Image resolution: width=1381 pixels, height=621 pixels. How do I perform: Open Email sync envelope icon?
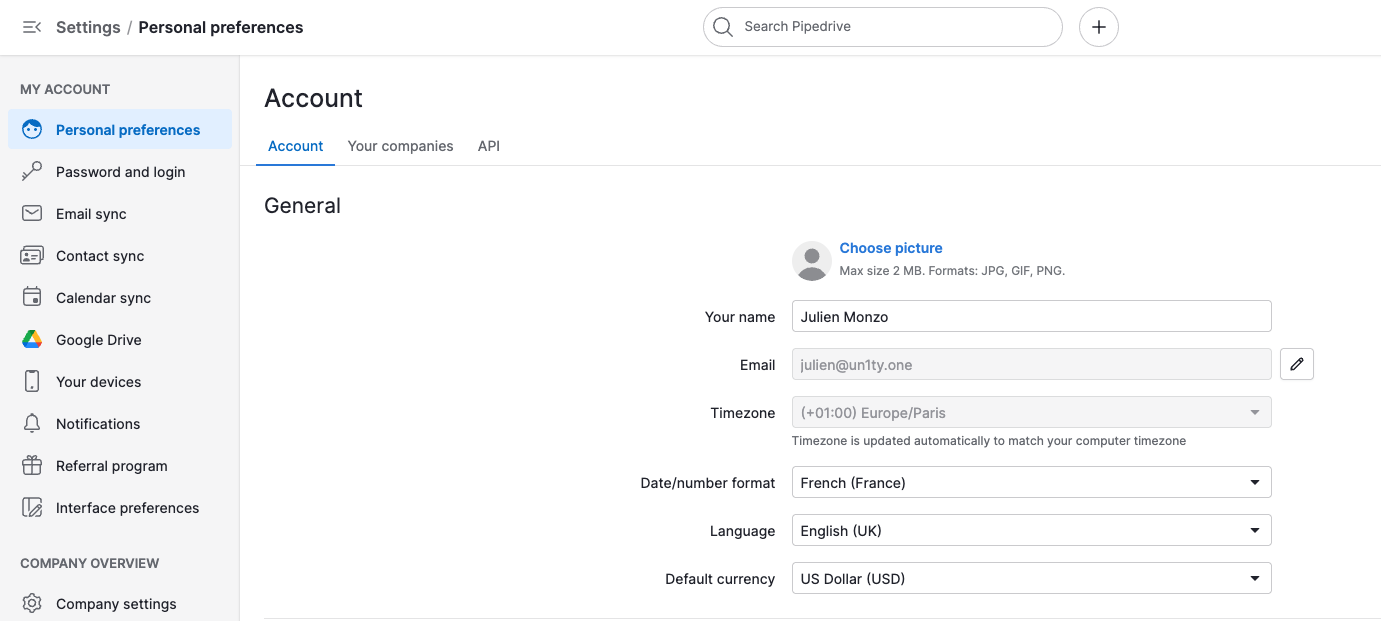(32, 214)
